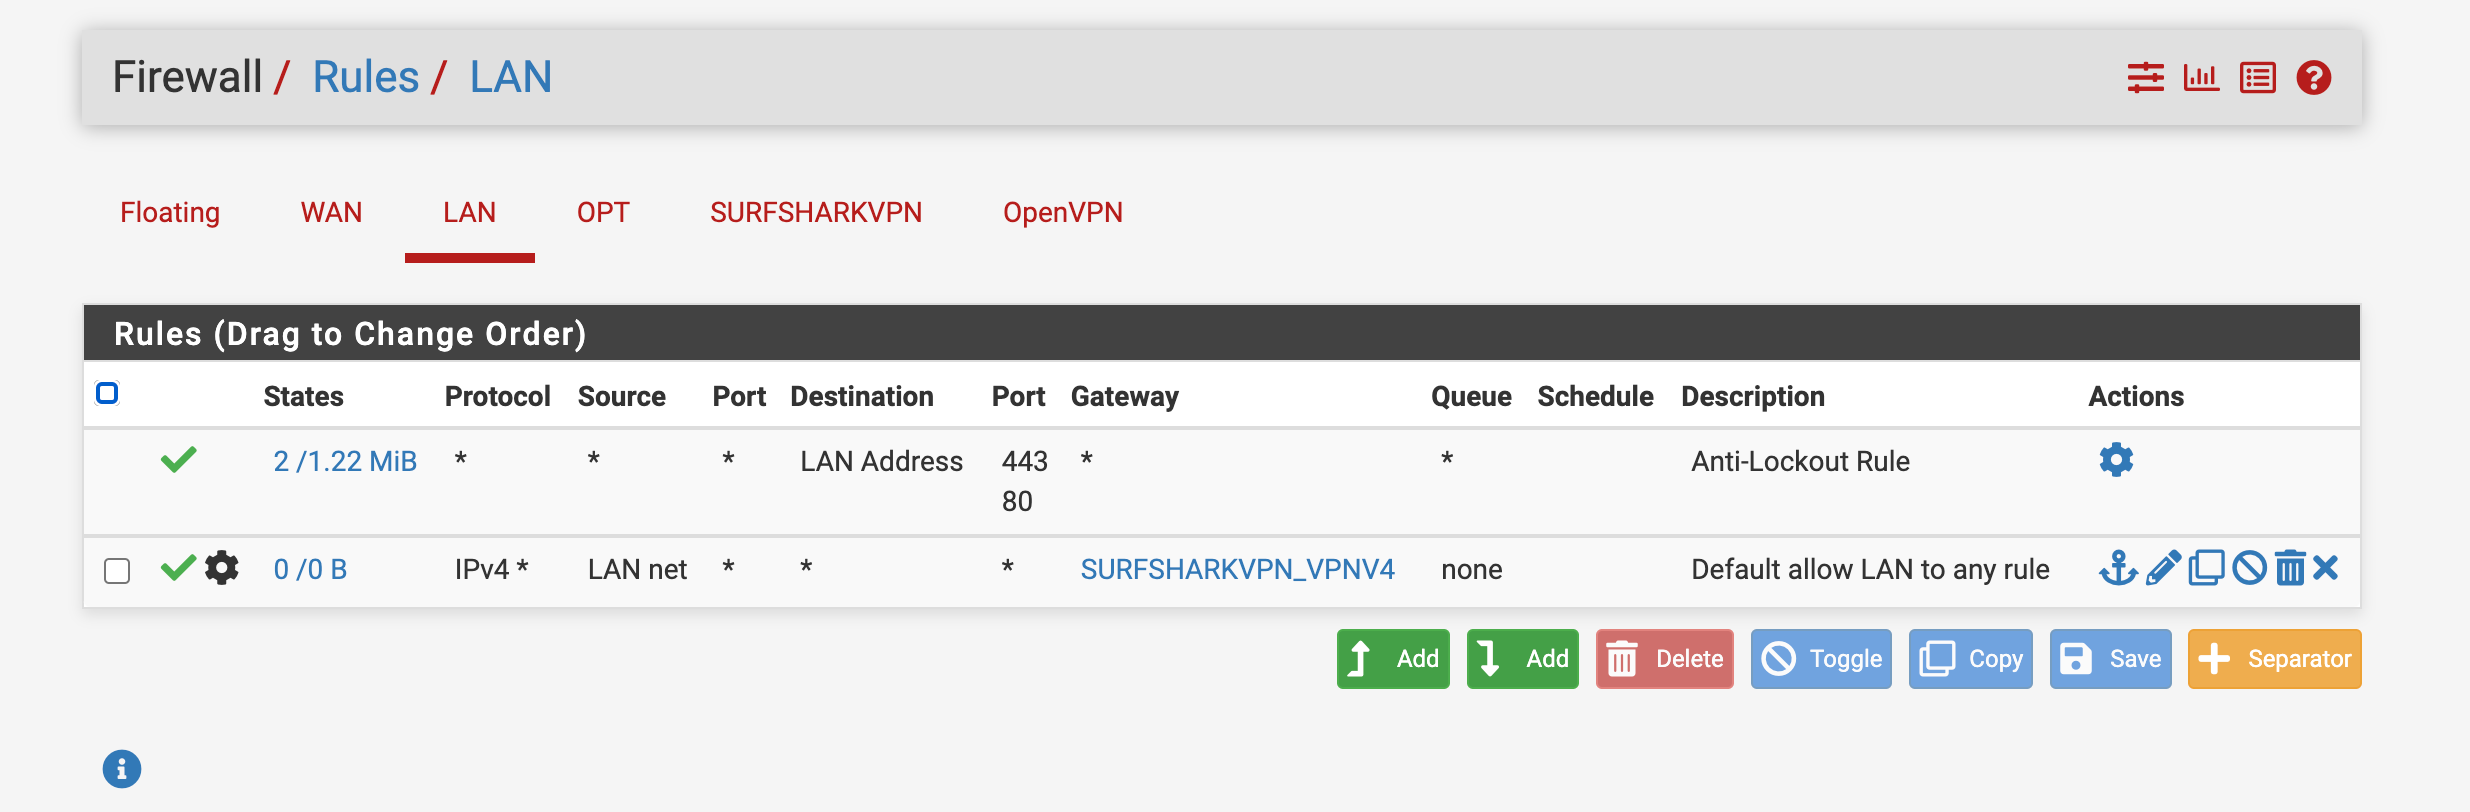2470x812 pixels.
Task: Open the firewall log list icon
Action: (2258, 78)
